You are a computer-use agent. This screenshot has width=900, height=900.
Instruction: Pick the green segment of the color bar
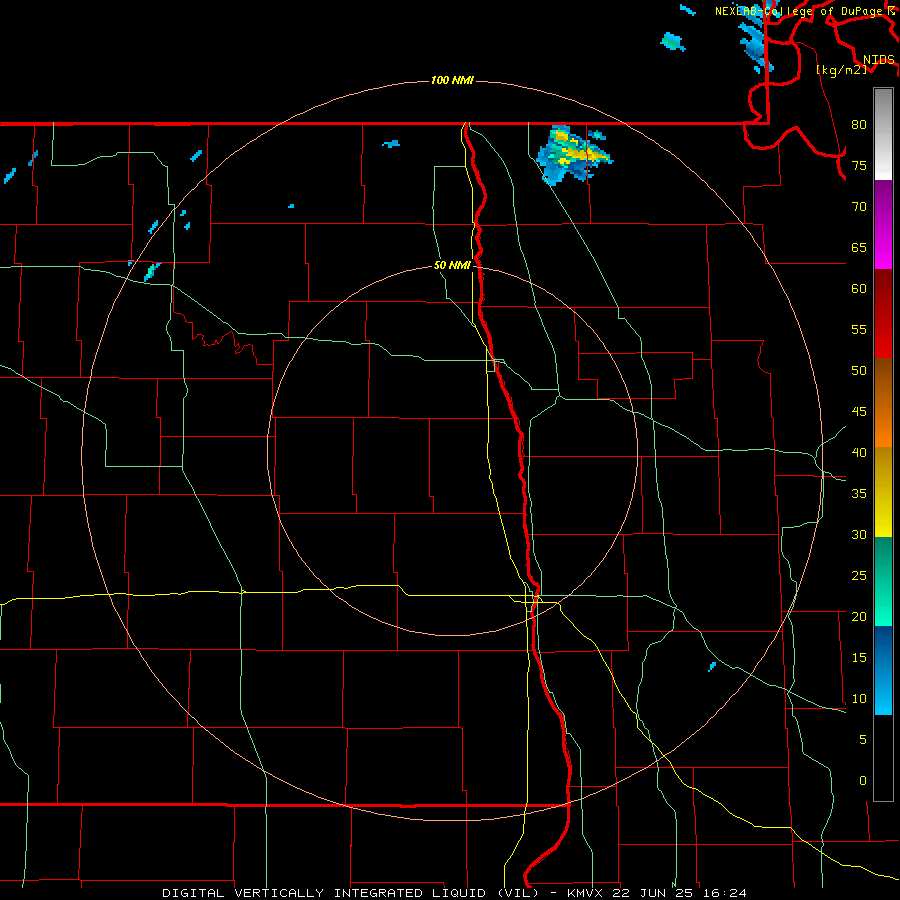tap(883, 581)
